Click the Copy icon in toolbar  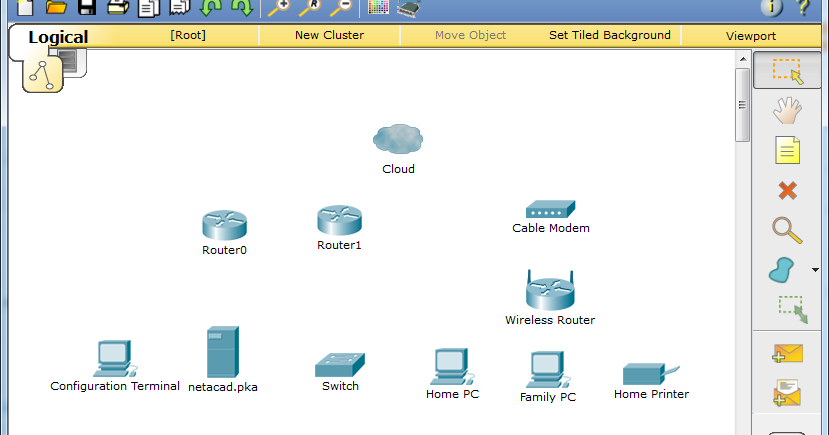pos(149,8)
